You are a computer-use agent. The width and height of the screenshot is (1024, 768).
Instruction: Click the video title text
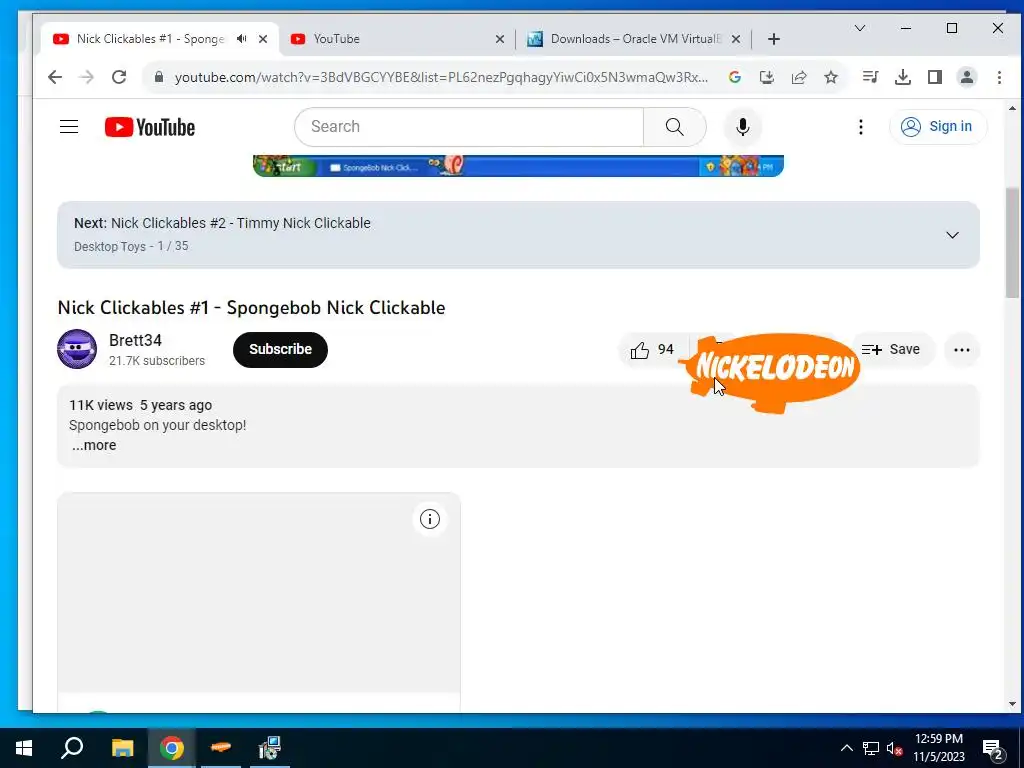click(x=251, y=308)
